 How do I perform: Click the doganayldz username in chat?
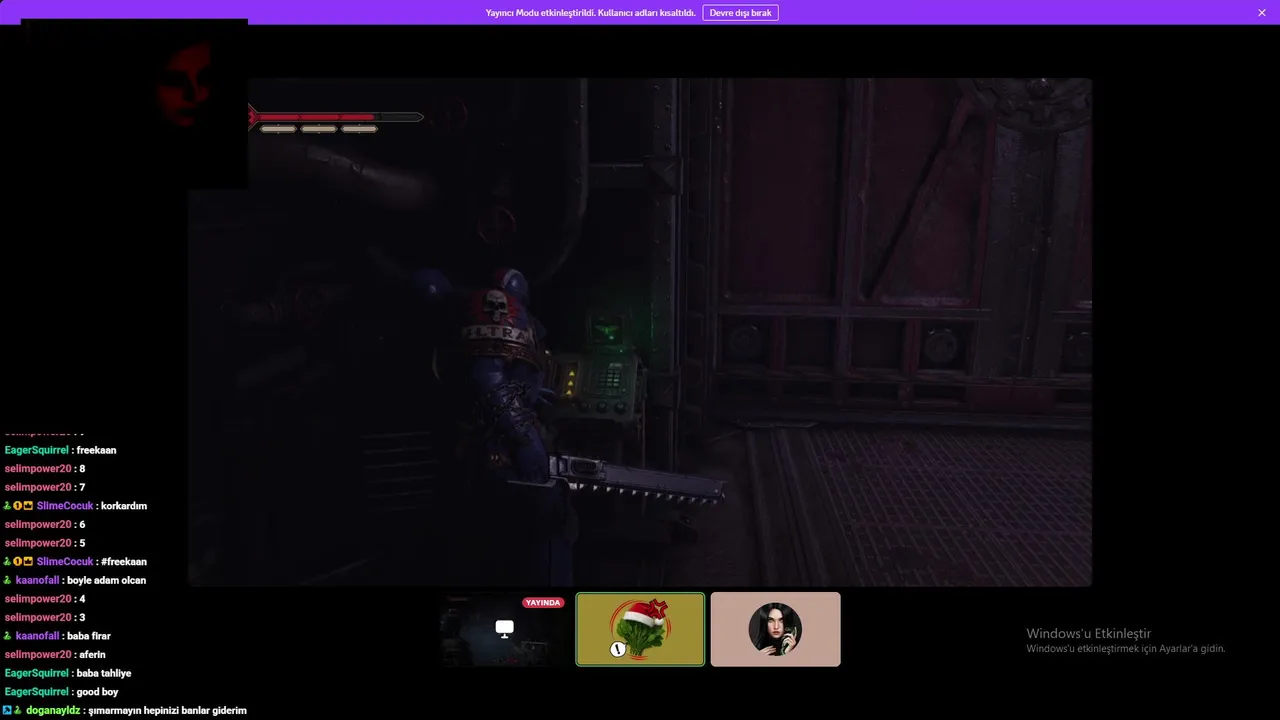[x=53, y=711]
